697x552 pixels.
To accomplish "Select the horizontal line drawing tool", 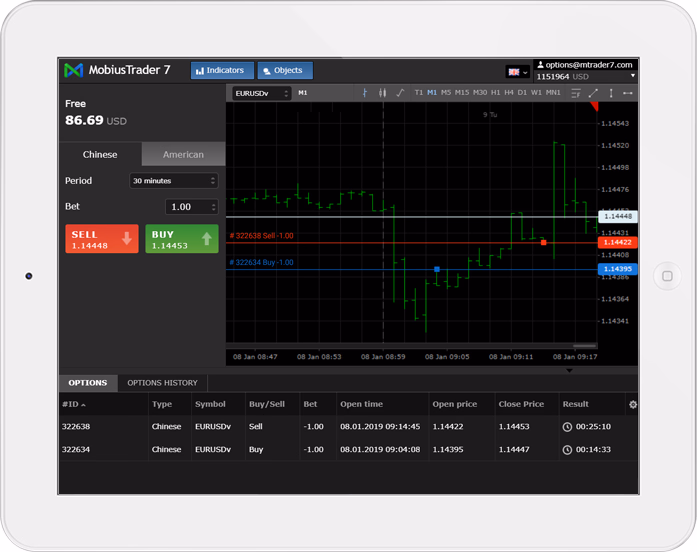I will pyautogui.click(x=628, y=93).
